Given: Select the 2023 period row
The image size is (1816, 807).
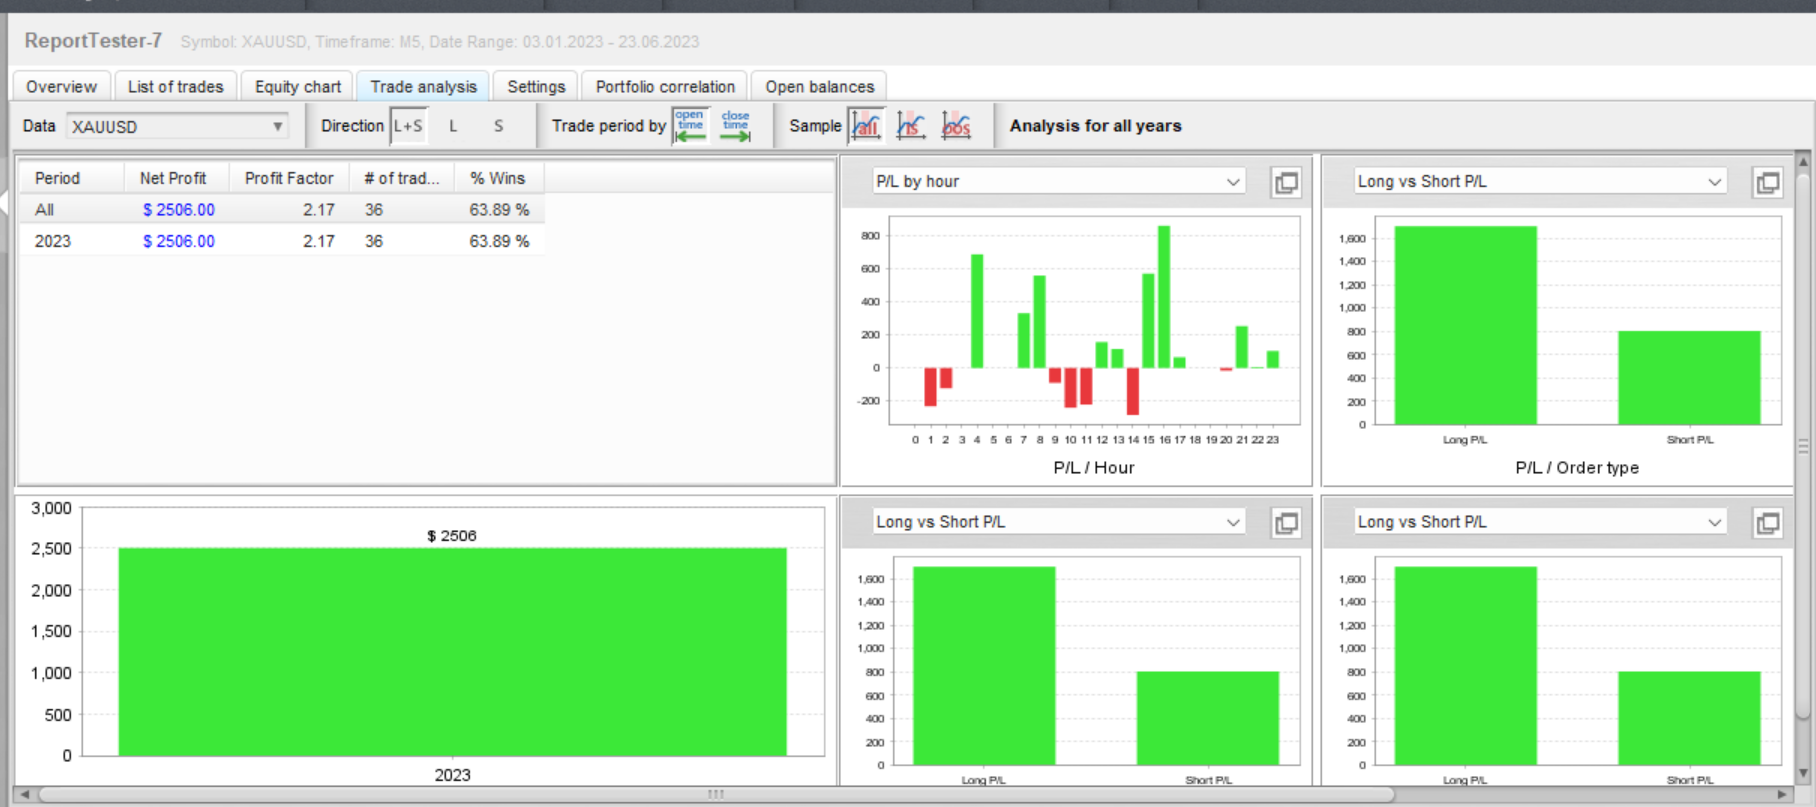Looking at the screenshot, I should tap(282, 241).
